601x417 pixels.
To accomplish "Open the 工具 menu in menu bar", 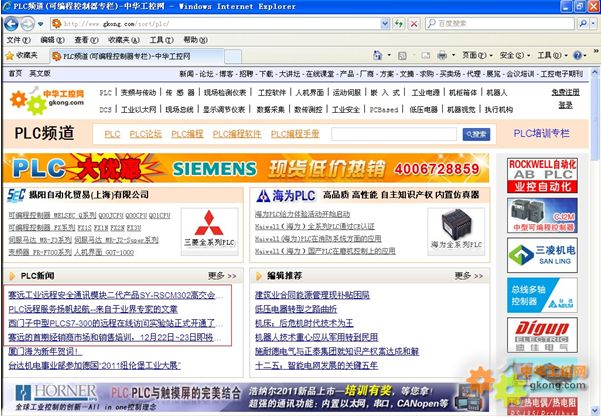I will (x=161, y=40).
